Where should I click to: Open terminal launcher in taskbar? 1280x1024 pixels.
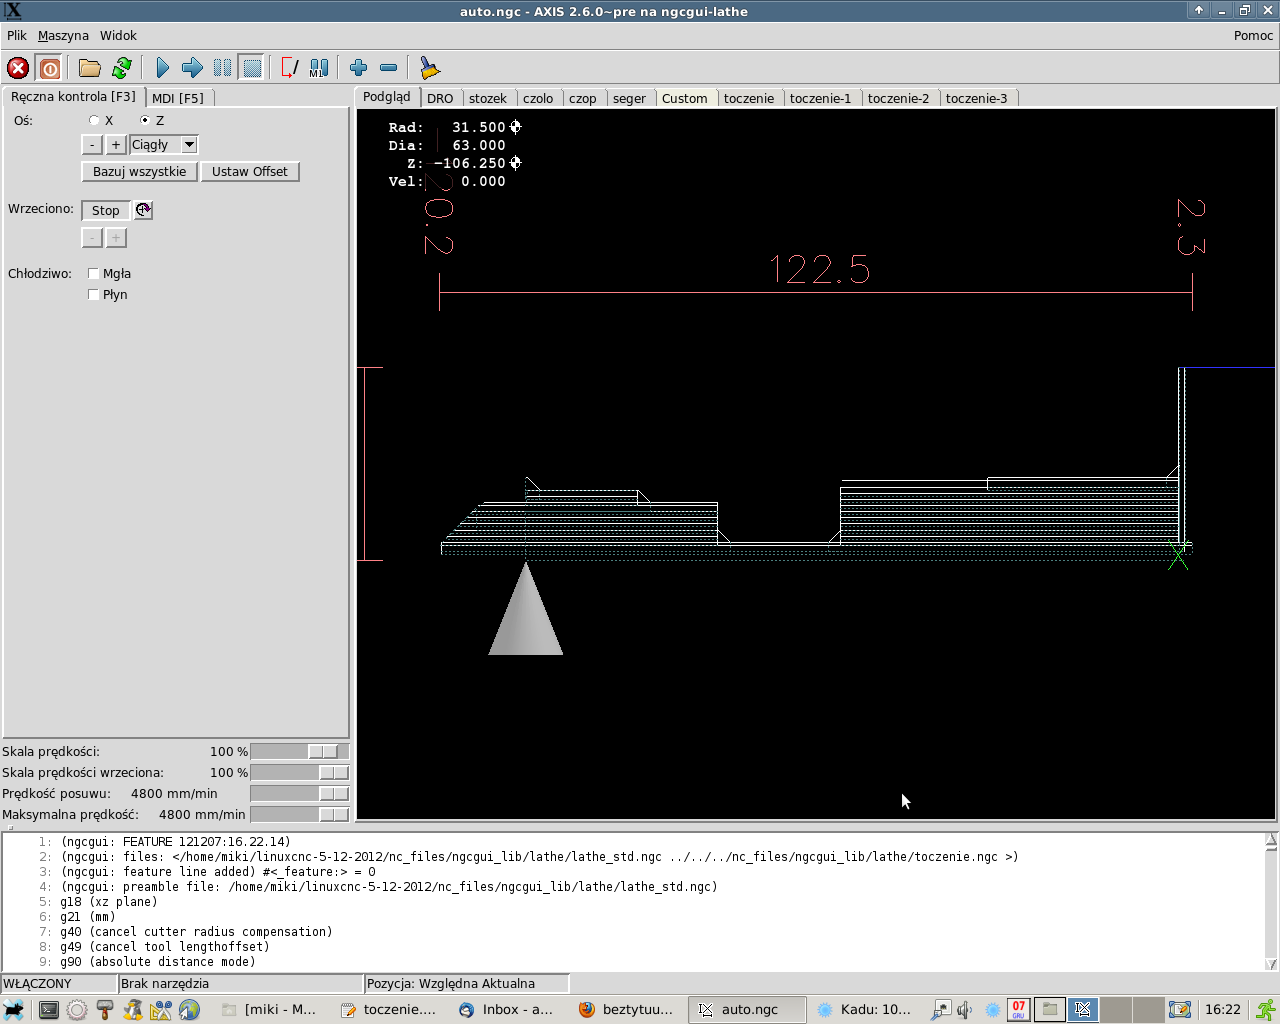[49, 1010]
